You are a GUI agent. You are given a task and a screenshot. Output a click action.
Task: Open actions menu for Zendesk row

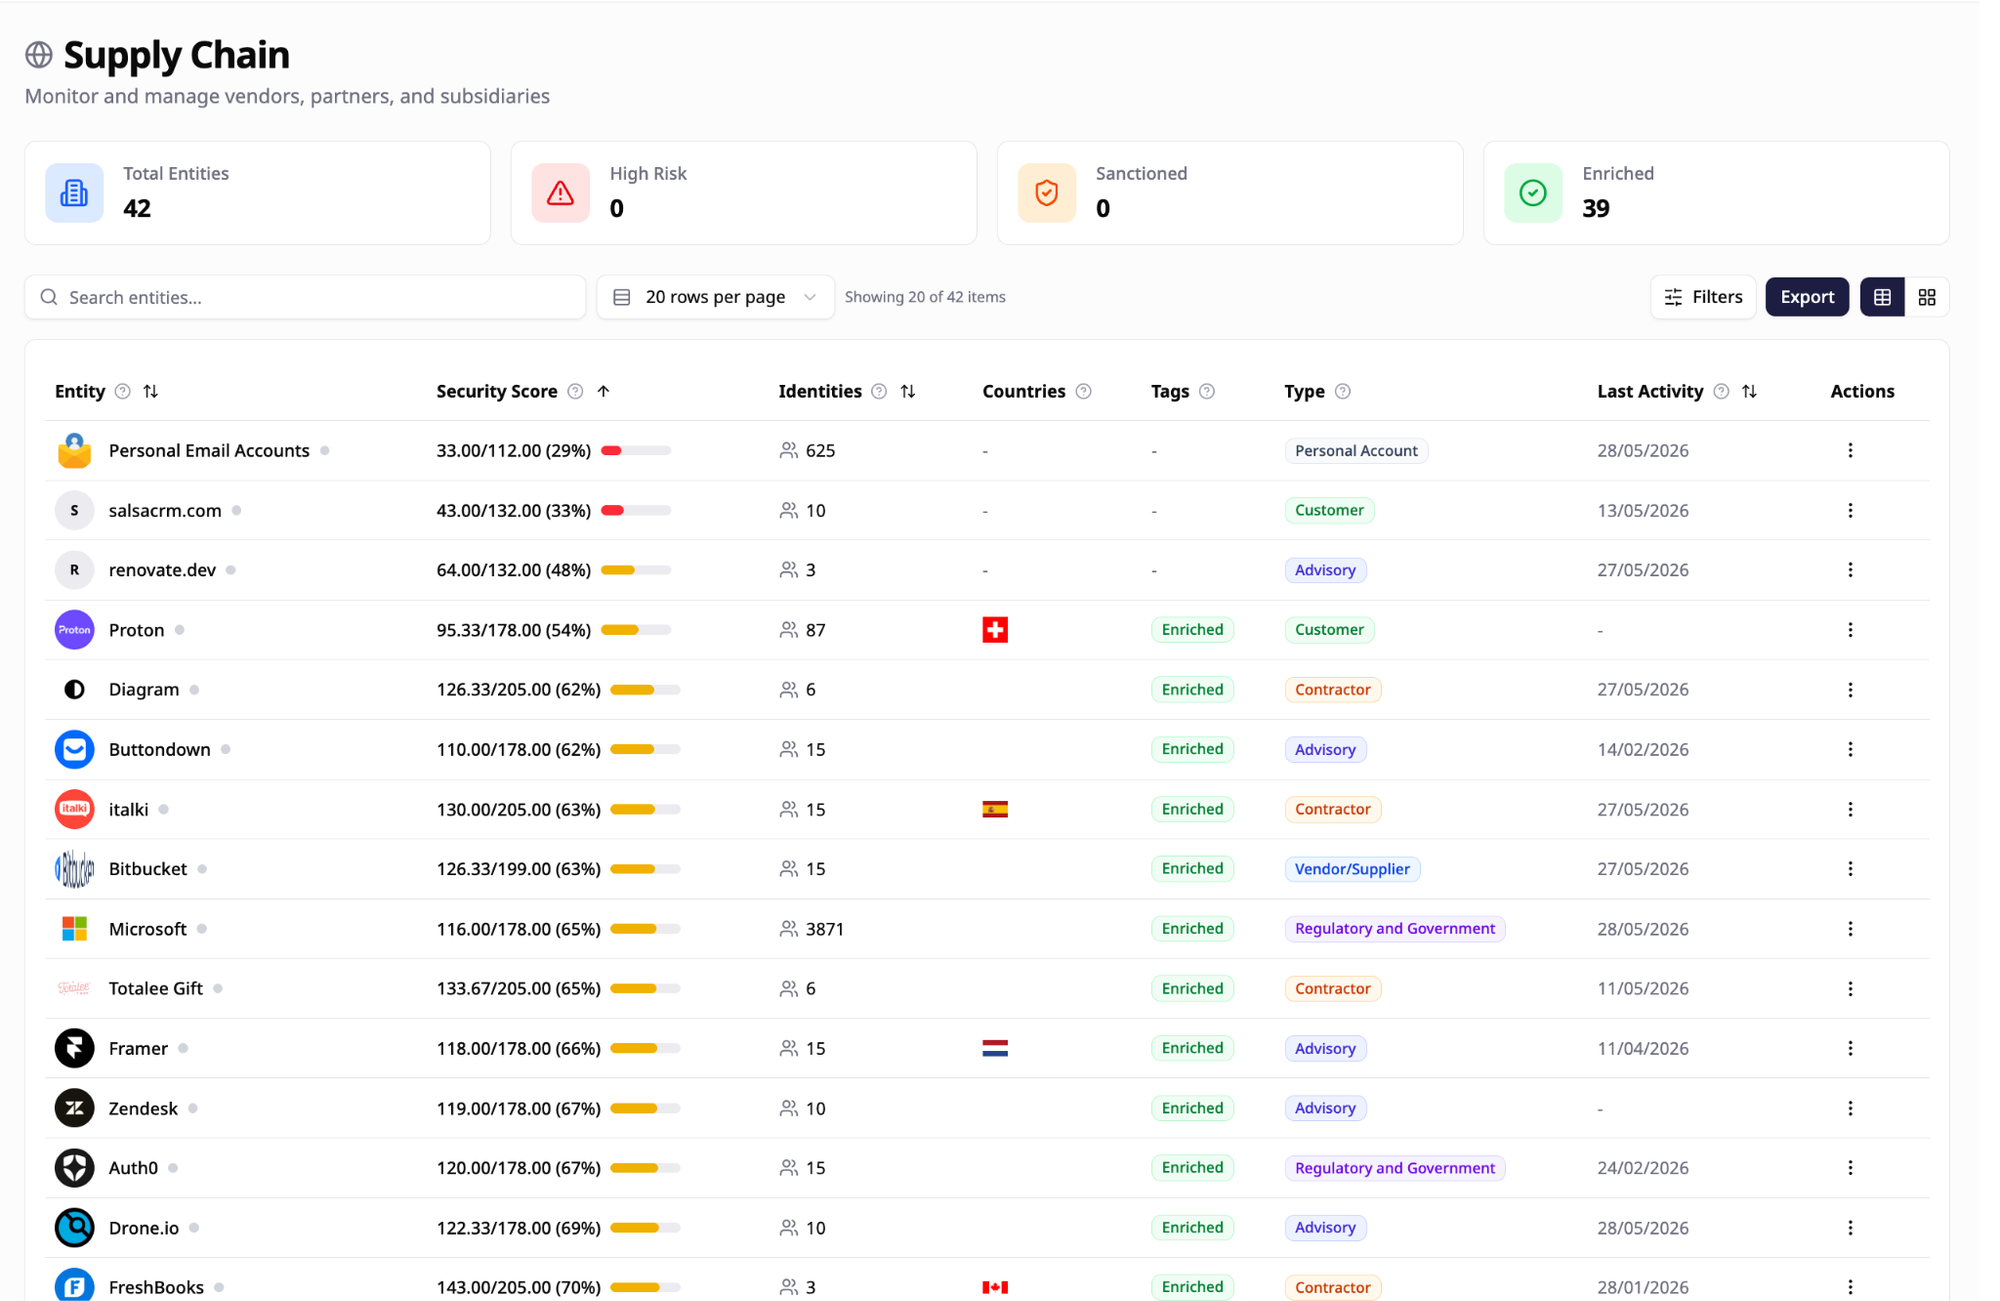[x=1850, y=1108]
